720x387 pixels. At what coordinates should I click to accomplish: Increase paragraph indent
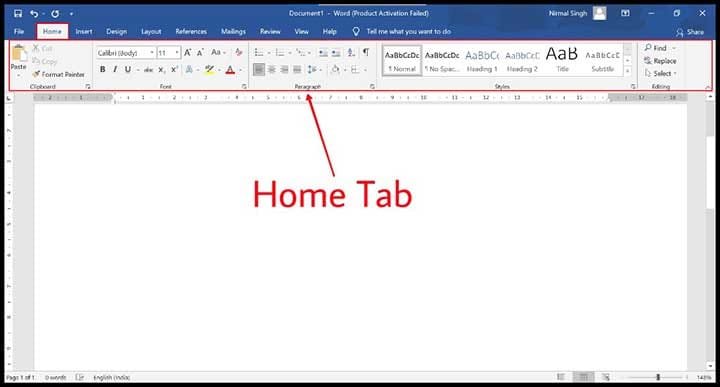coord(336,53)
